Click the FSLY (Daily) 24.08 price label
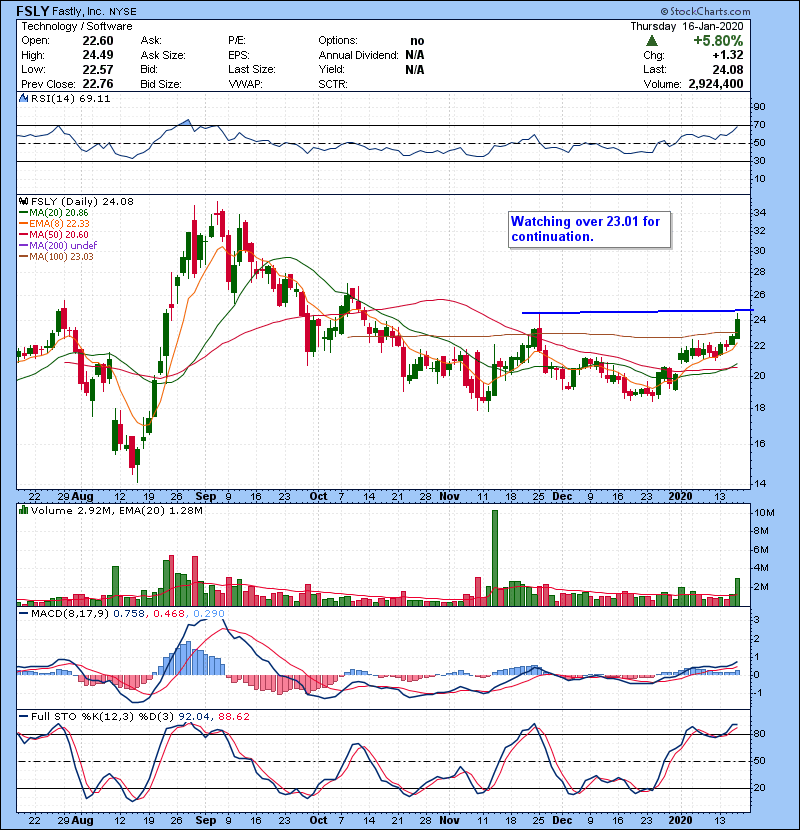The width and height of the screenshot is (800, 830). pos(82,201)
